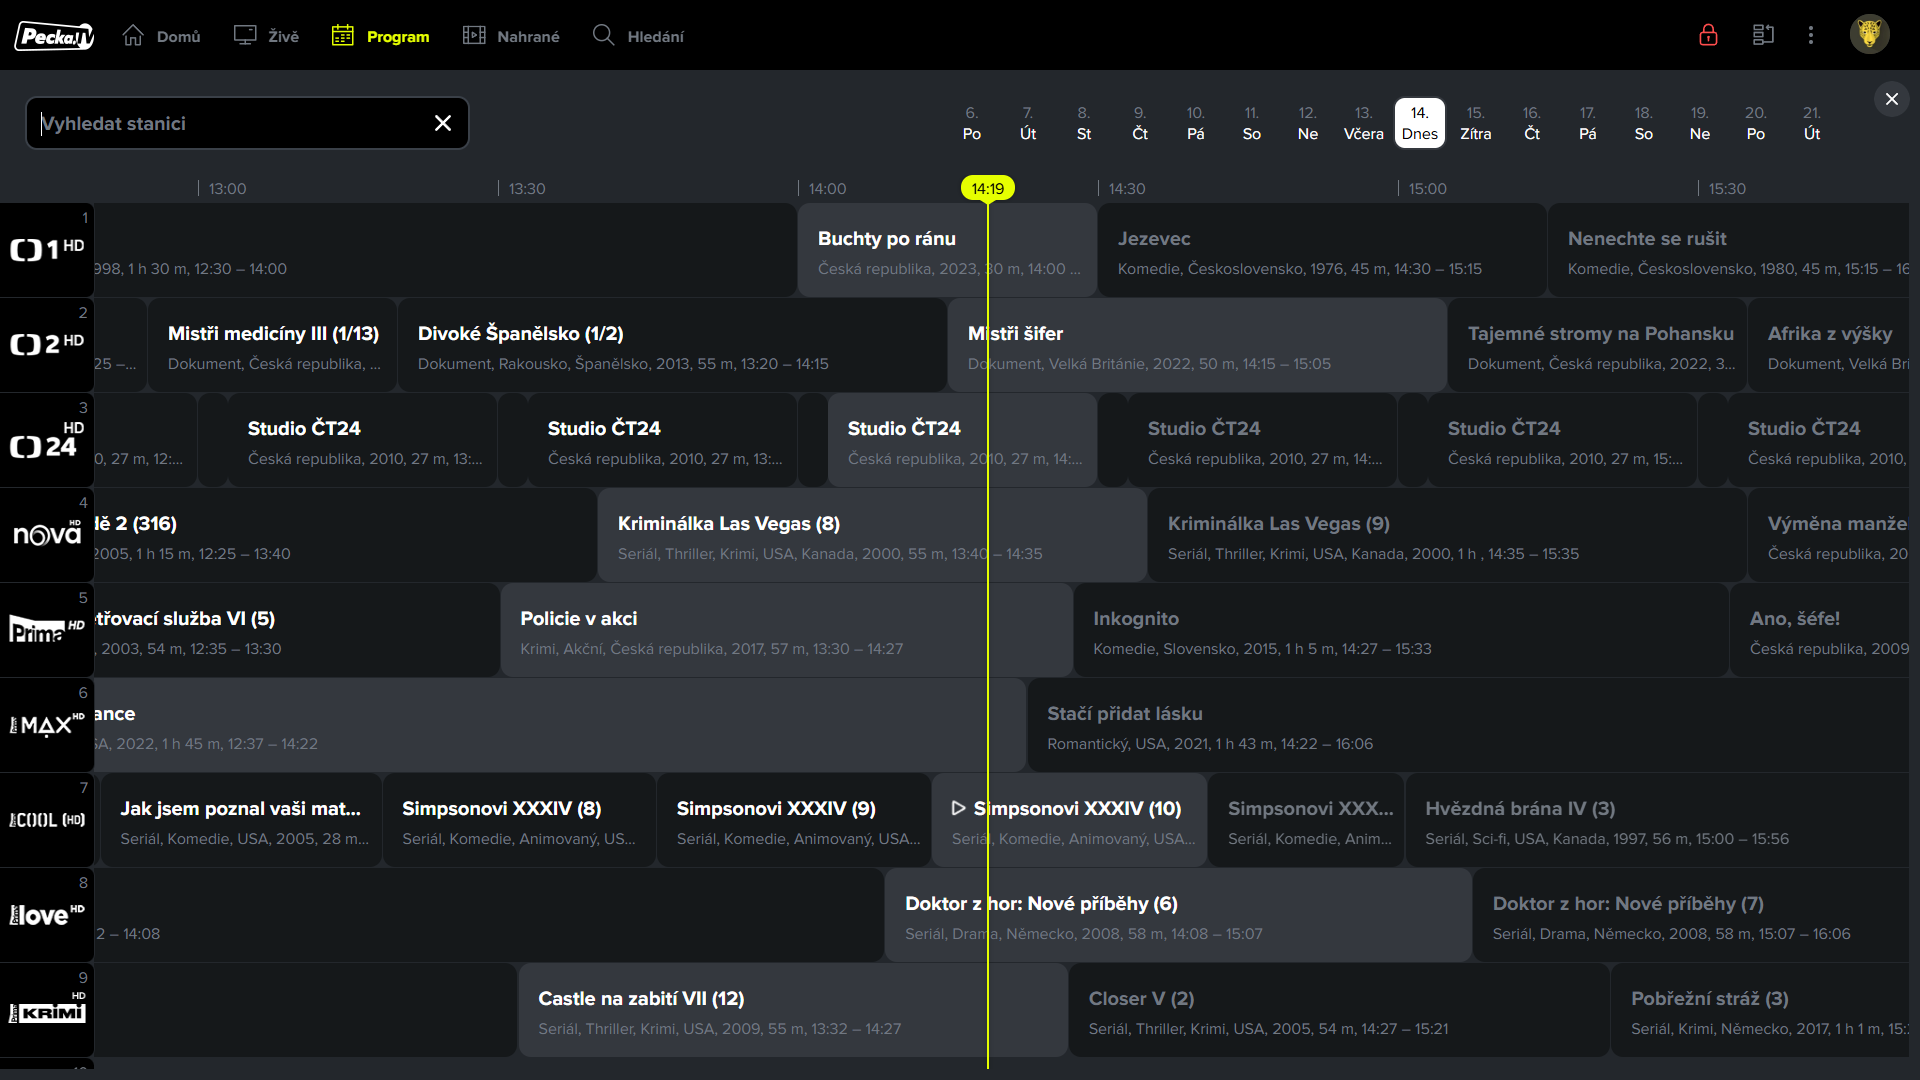Open Kriminálka Las Vegas (8)
1920x1080 pixels.
click(872, 535)
